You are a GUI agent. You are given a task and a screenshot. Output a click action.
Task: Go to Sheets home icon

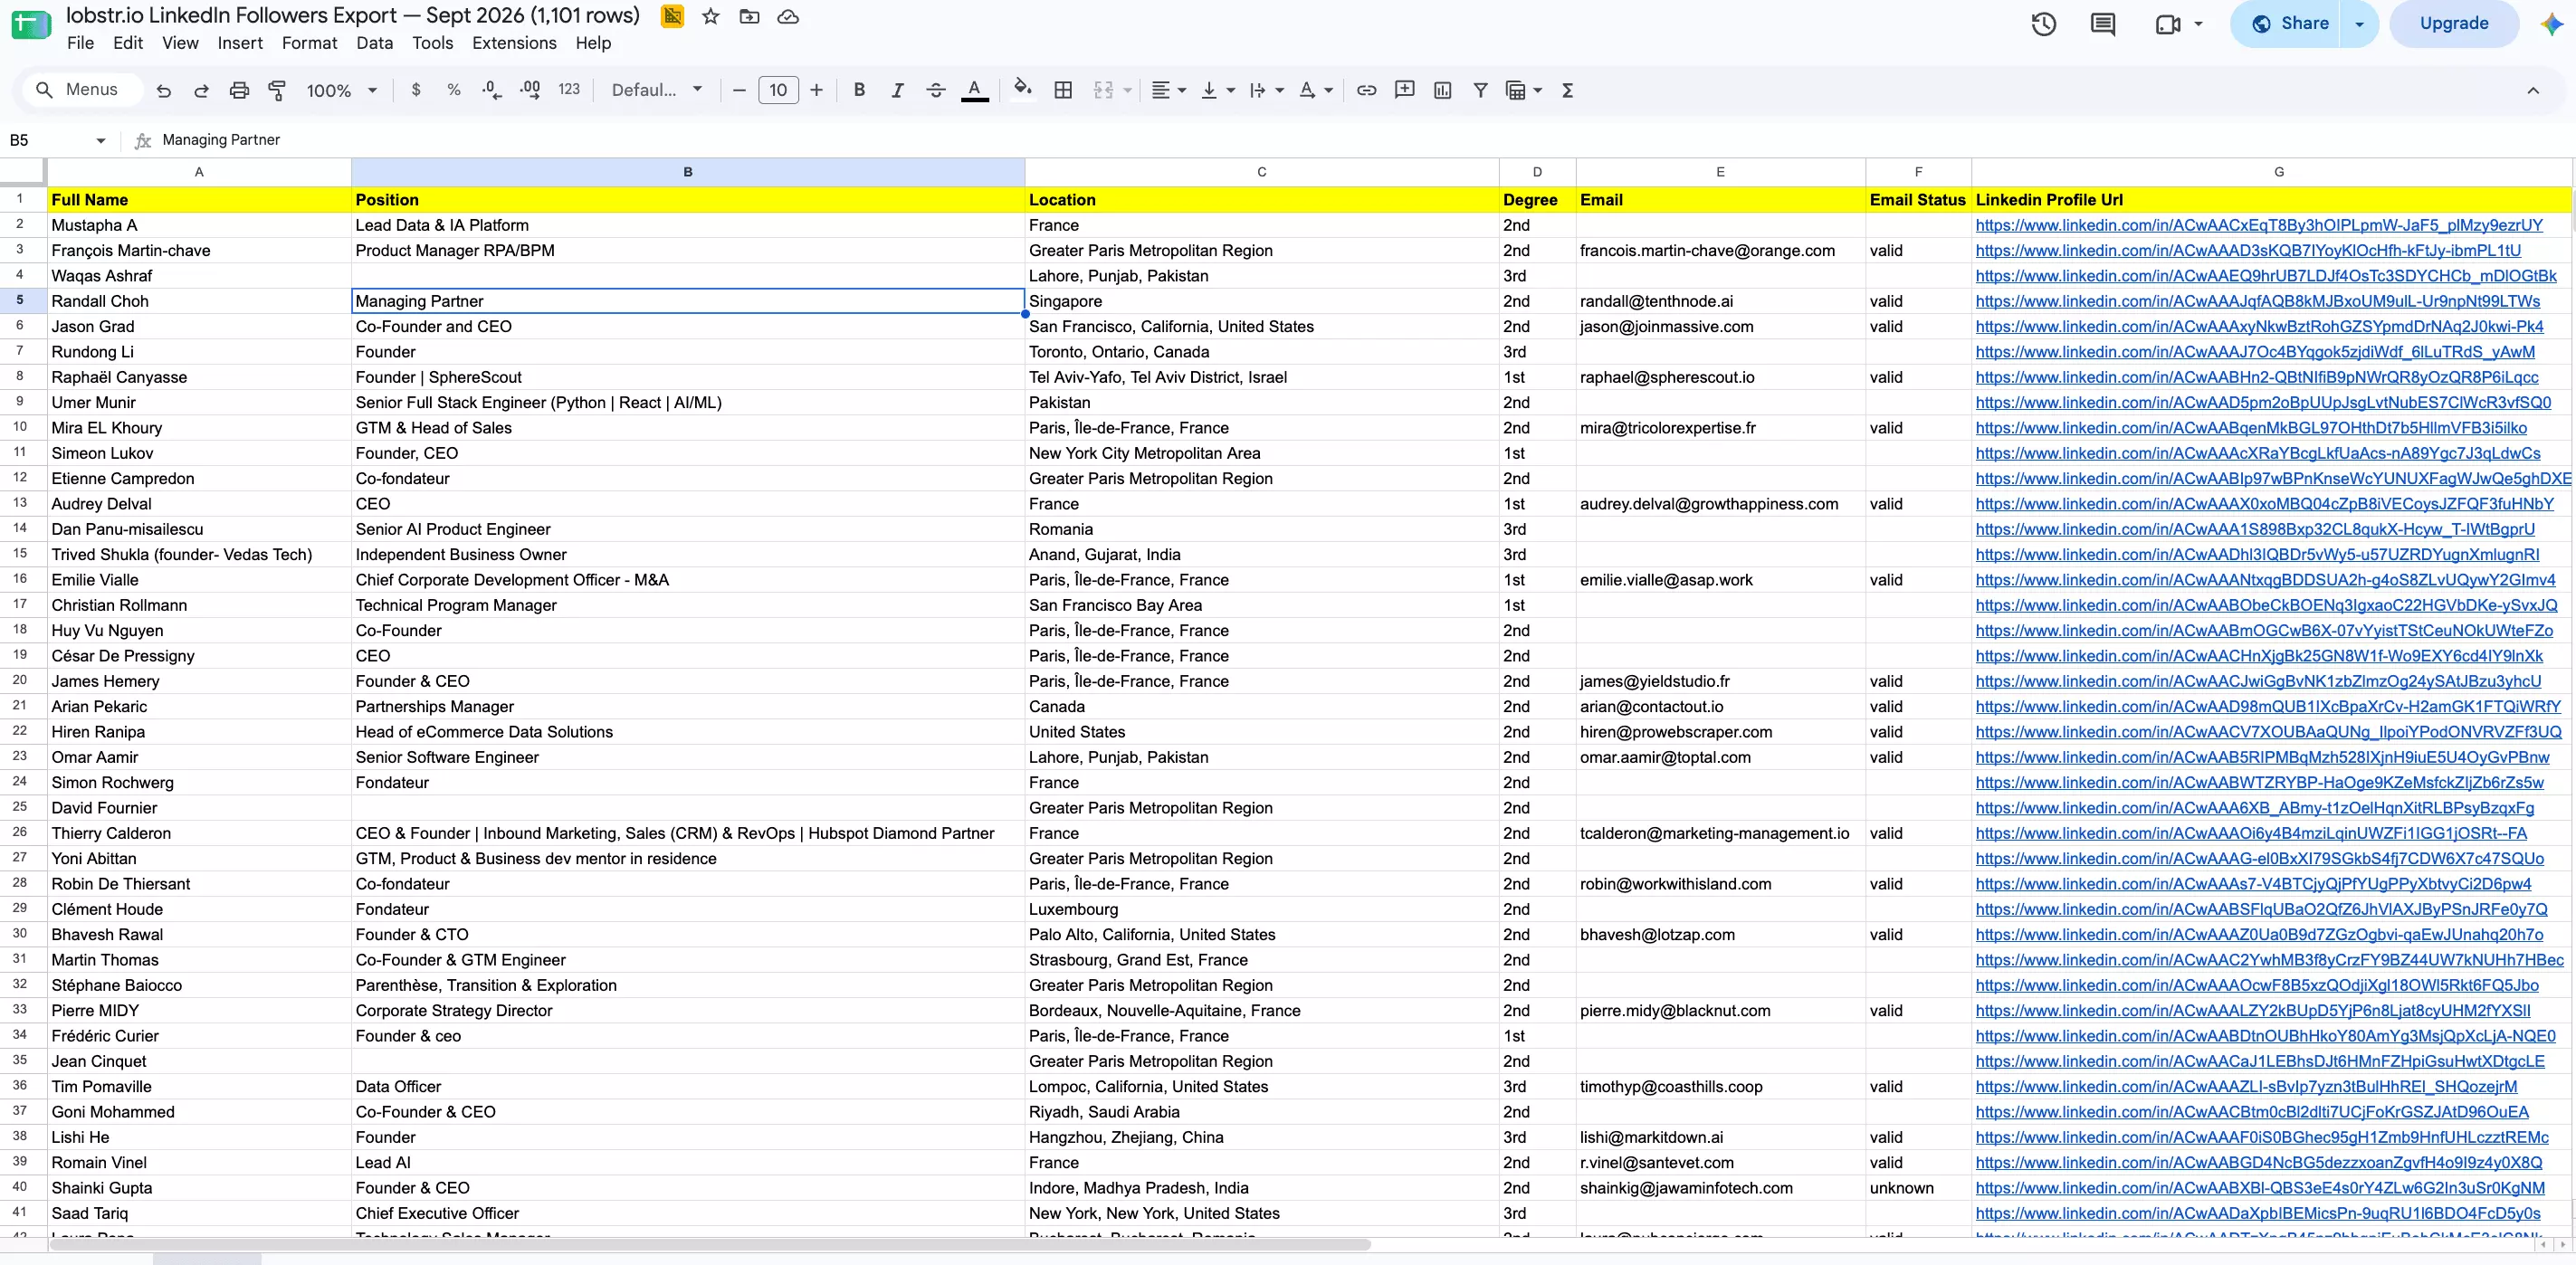coord(30,24)
